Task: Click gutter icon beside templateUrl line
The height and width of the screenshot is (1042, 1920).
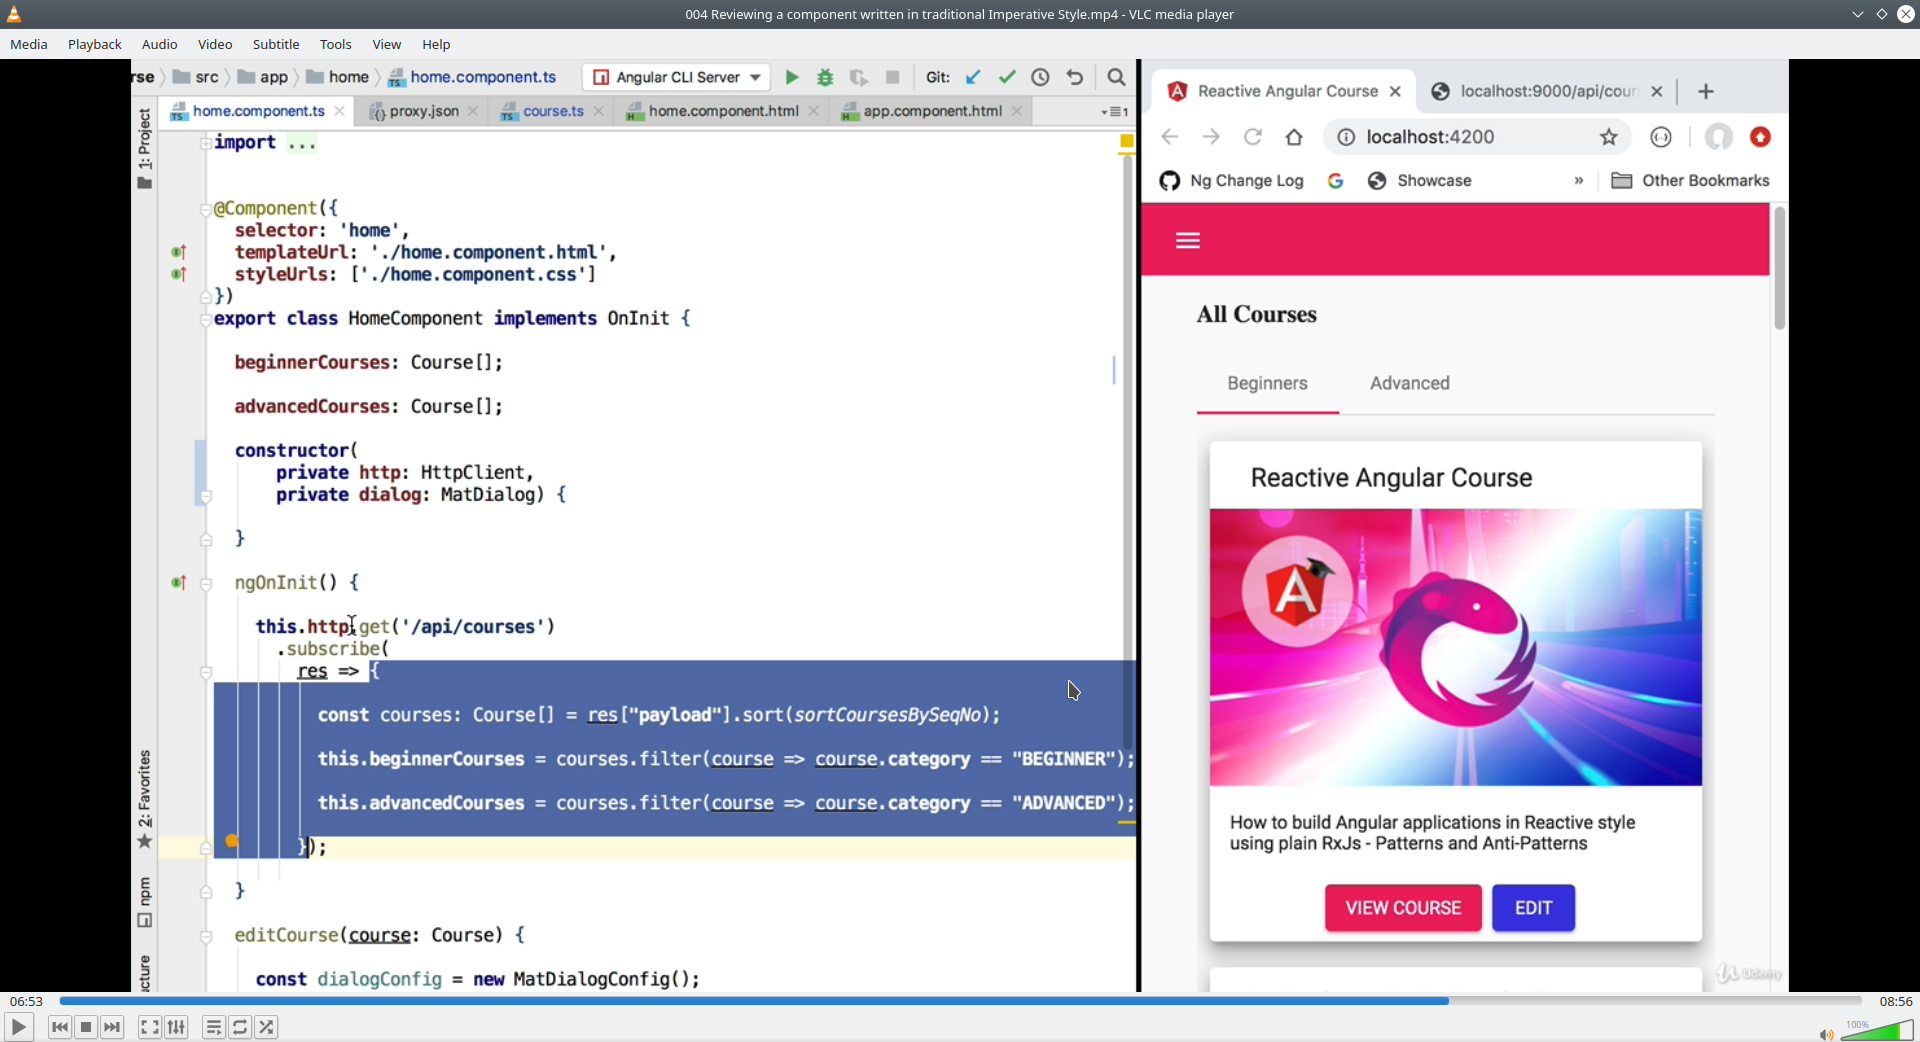Action: tap(179, 253)
